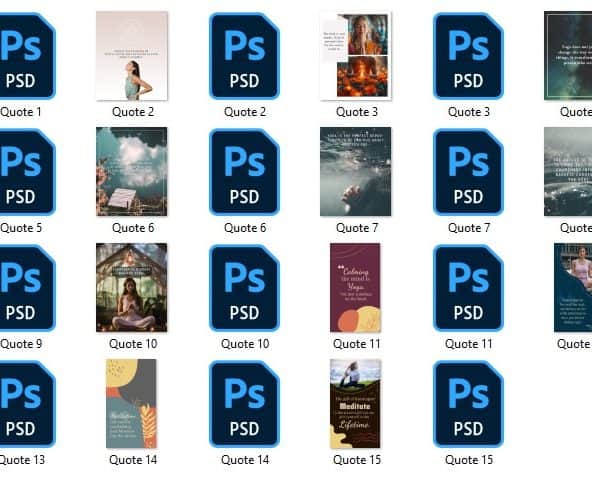
Task: Select the Quote 14 Photoshop PSD icon
Action: tap(244, 404)
